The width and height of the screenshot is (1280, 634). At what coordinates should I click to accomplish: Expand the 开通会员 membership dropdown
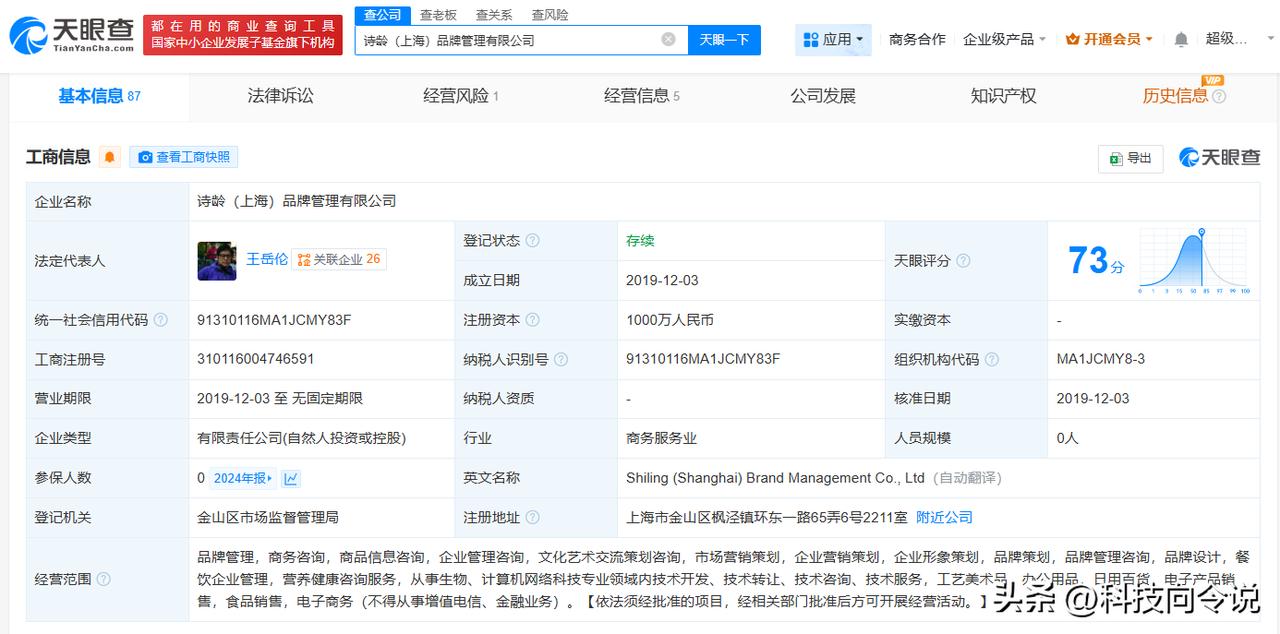click(1109, 39)
